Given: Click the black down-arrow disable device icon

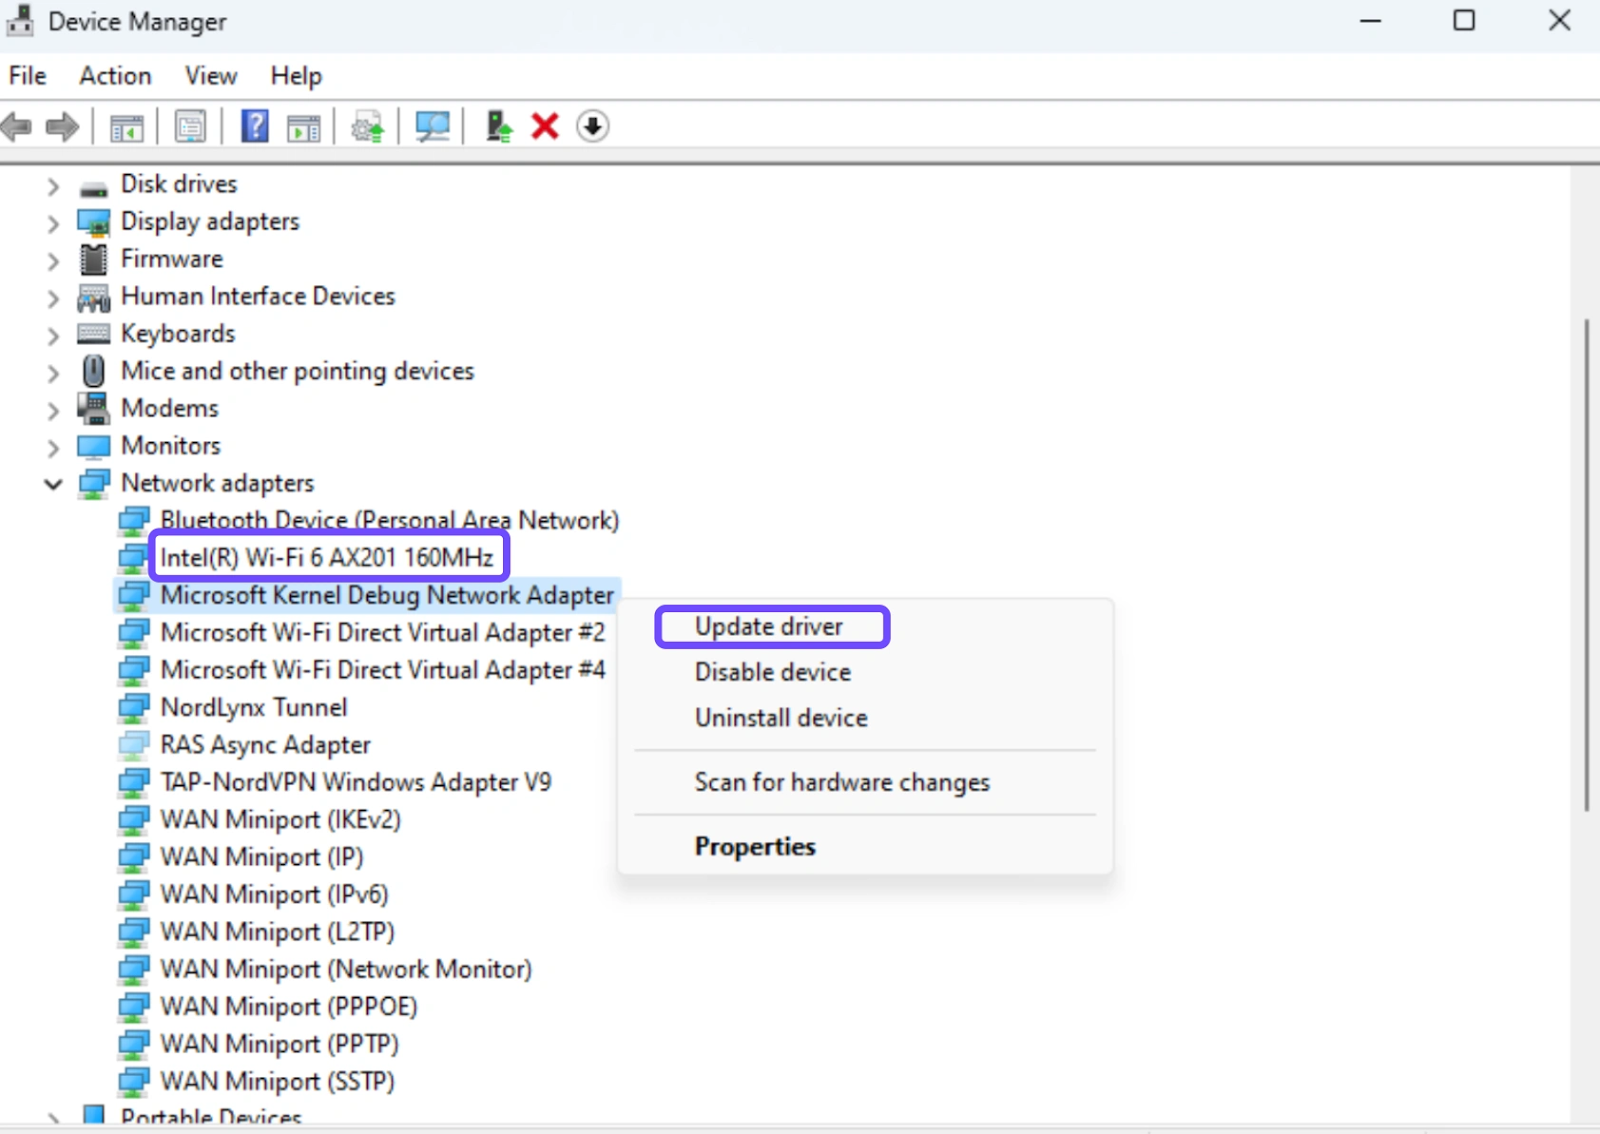Looking at the screenshot, I should 592,127.
